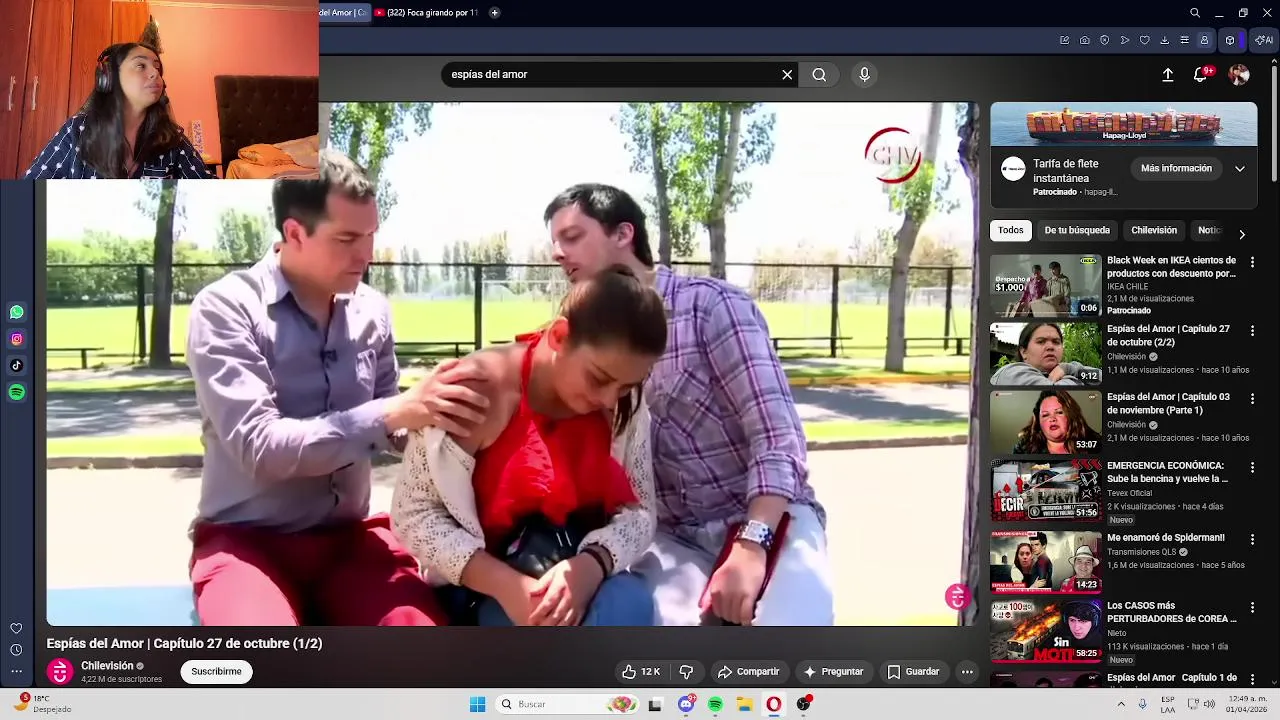The image size is (1280, 720).
Task: Click the red Chilevisión badge on the video
Action: (957, 597)
